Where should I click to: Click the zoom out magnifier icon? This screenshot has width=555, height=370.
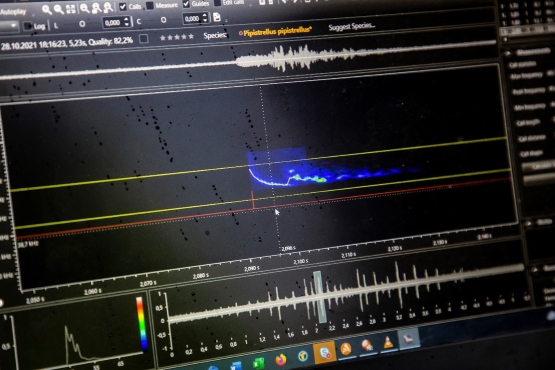(x=58, y=9)
